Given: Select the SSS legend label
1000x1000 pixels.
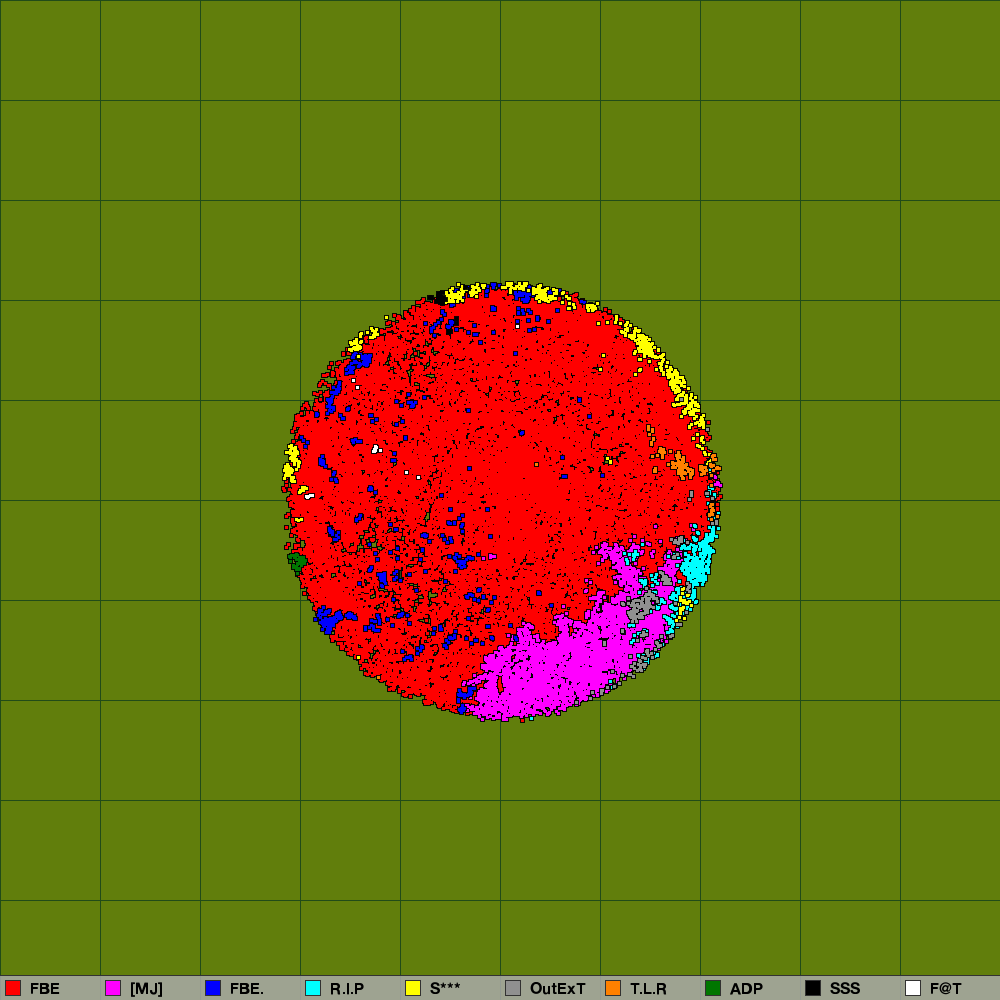Looking at the screenshot, I should click(x=845, y=989).
